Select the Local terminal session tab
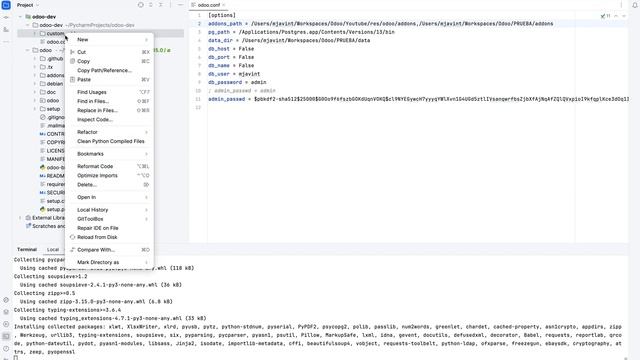The image size is (640, 360). click(53, 249)
